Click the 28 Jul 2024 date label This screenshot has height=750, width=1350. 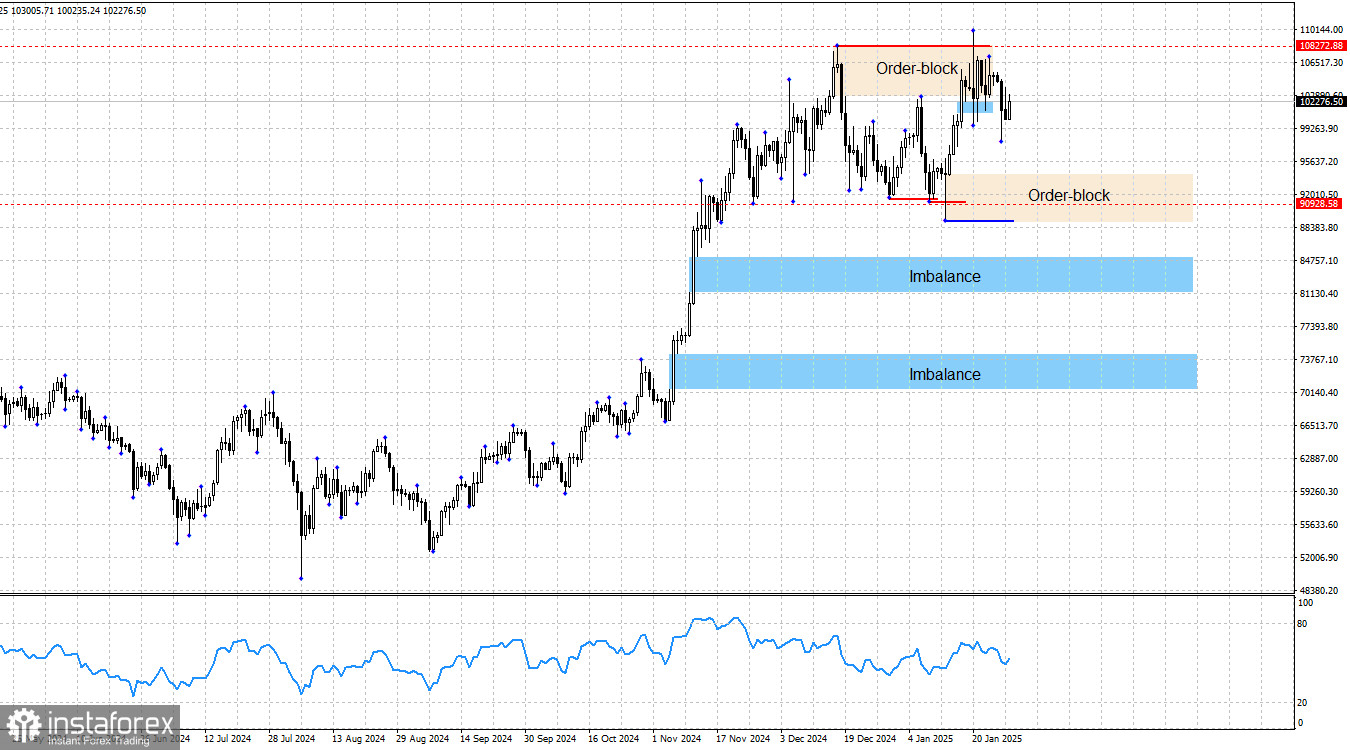click(292, 739)
